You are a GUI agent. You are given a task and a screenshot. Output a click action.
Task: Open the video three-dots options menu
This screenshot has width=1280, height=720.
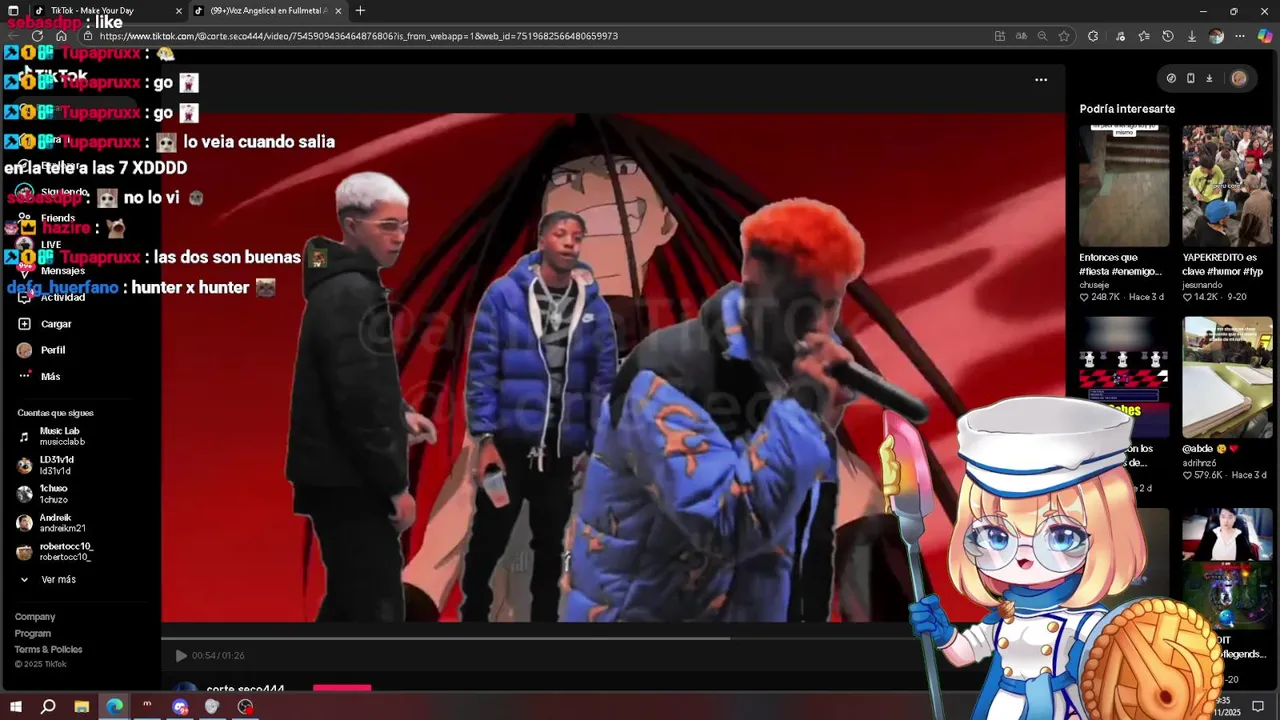tap(1041, 79)
